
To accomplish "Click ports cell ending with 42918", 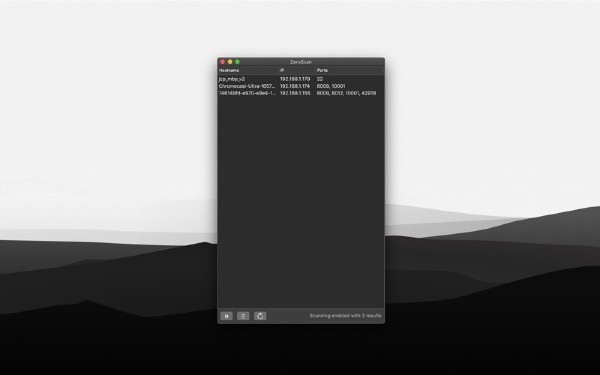I will point(346,93).
